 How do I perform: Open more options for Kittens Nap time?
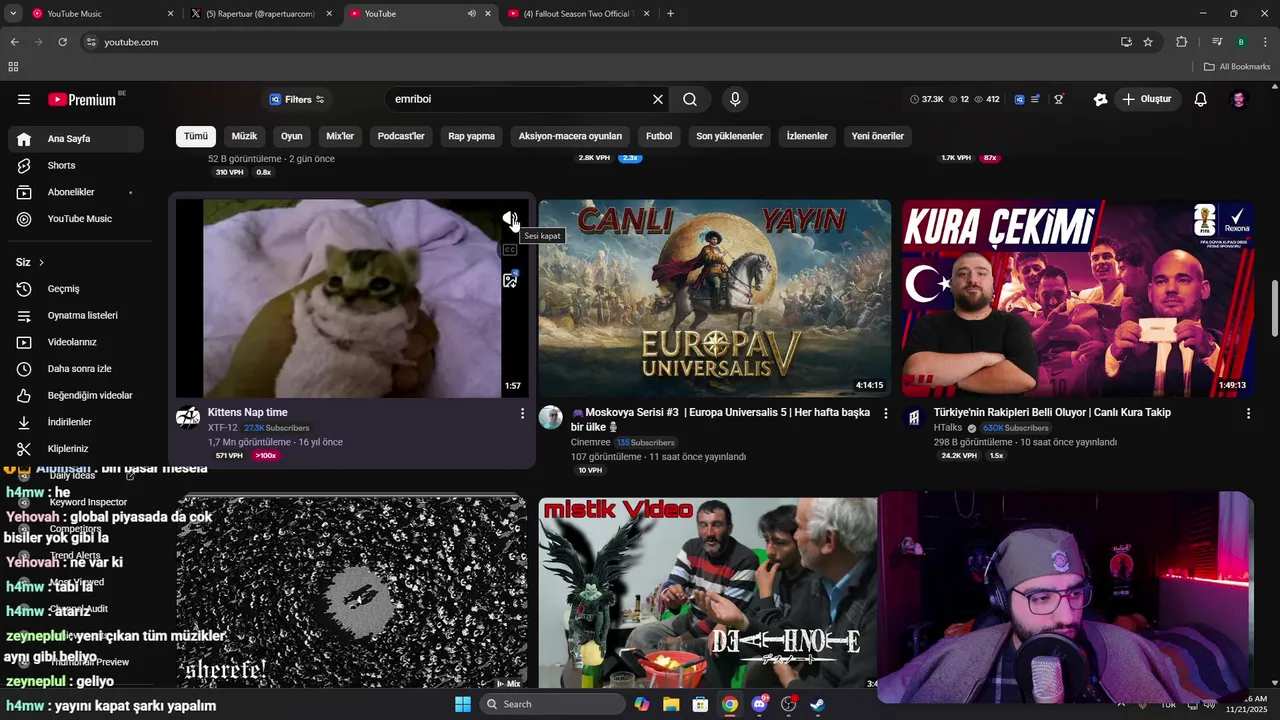(x=522, y=413)
